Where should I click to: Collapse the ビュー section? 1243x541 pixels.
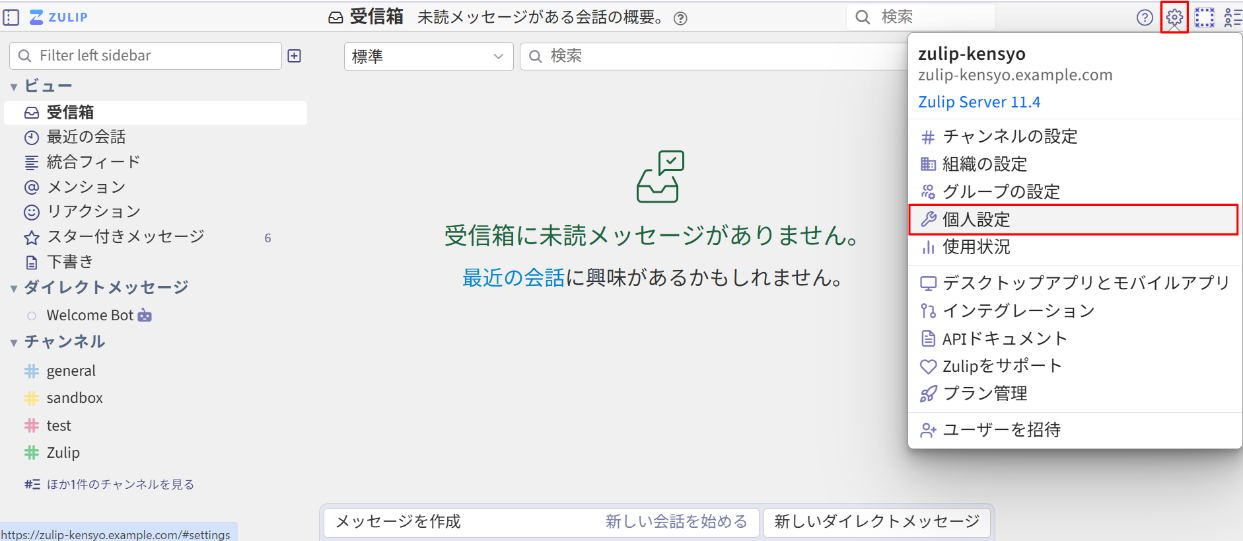(14, 87)
